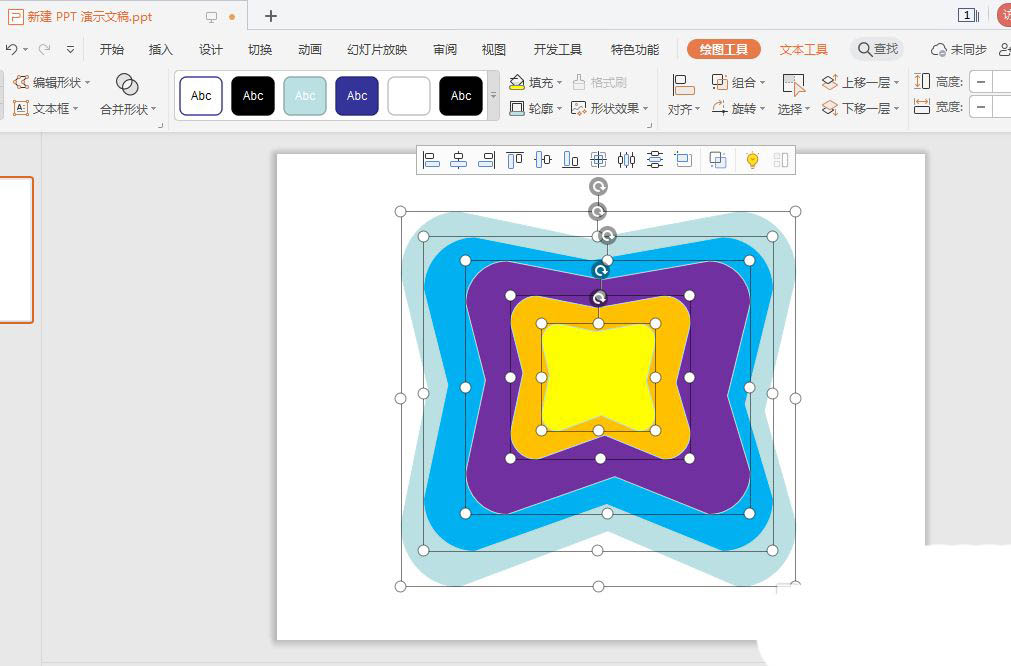
Task: Click align horizontal center icon in floating toolbar
Action: [458, 160]
